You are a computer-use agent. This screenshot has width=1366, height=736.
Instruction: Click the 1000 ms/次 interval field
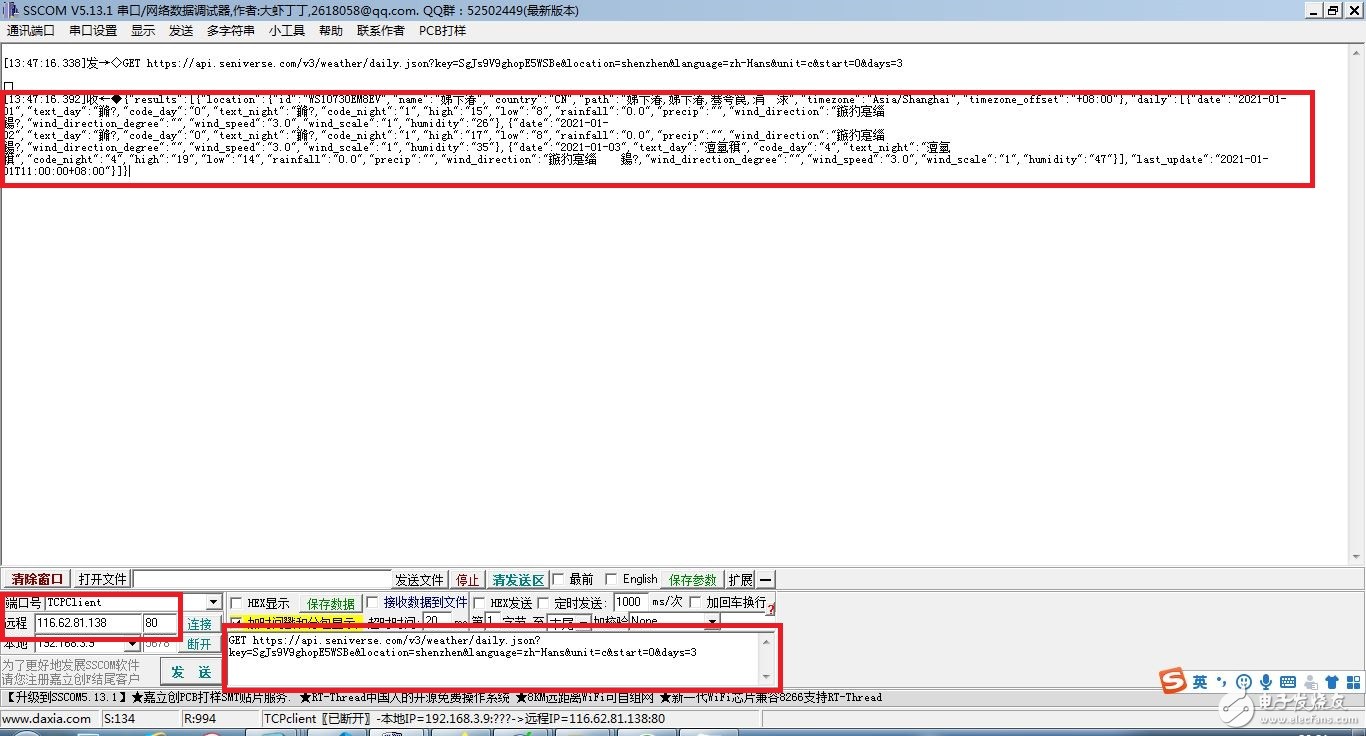click(x=630, y=602)
